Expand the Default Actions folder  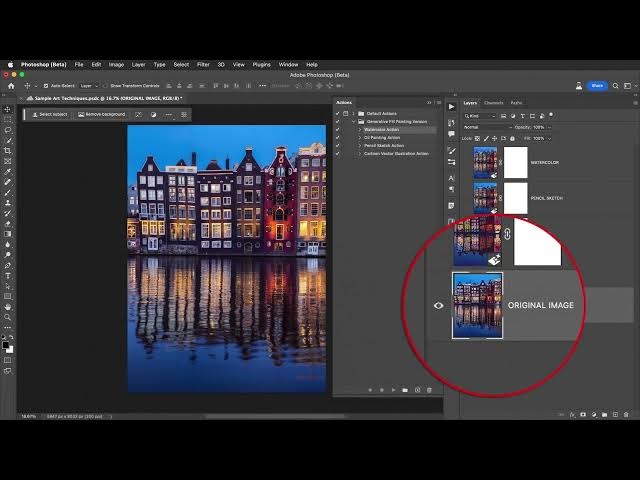351,114
